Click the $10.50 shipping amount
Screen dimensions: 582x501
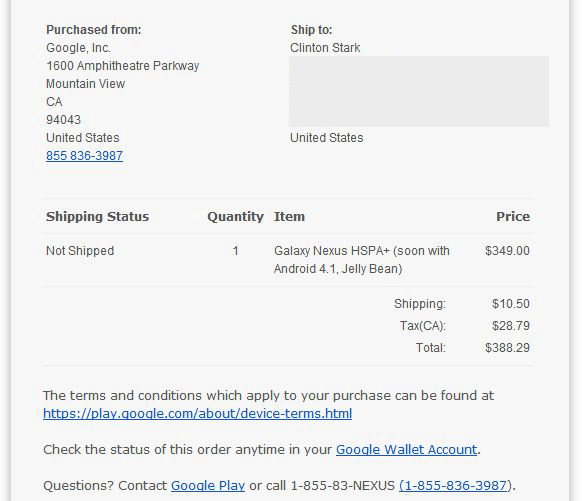[x=511, y=304]
